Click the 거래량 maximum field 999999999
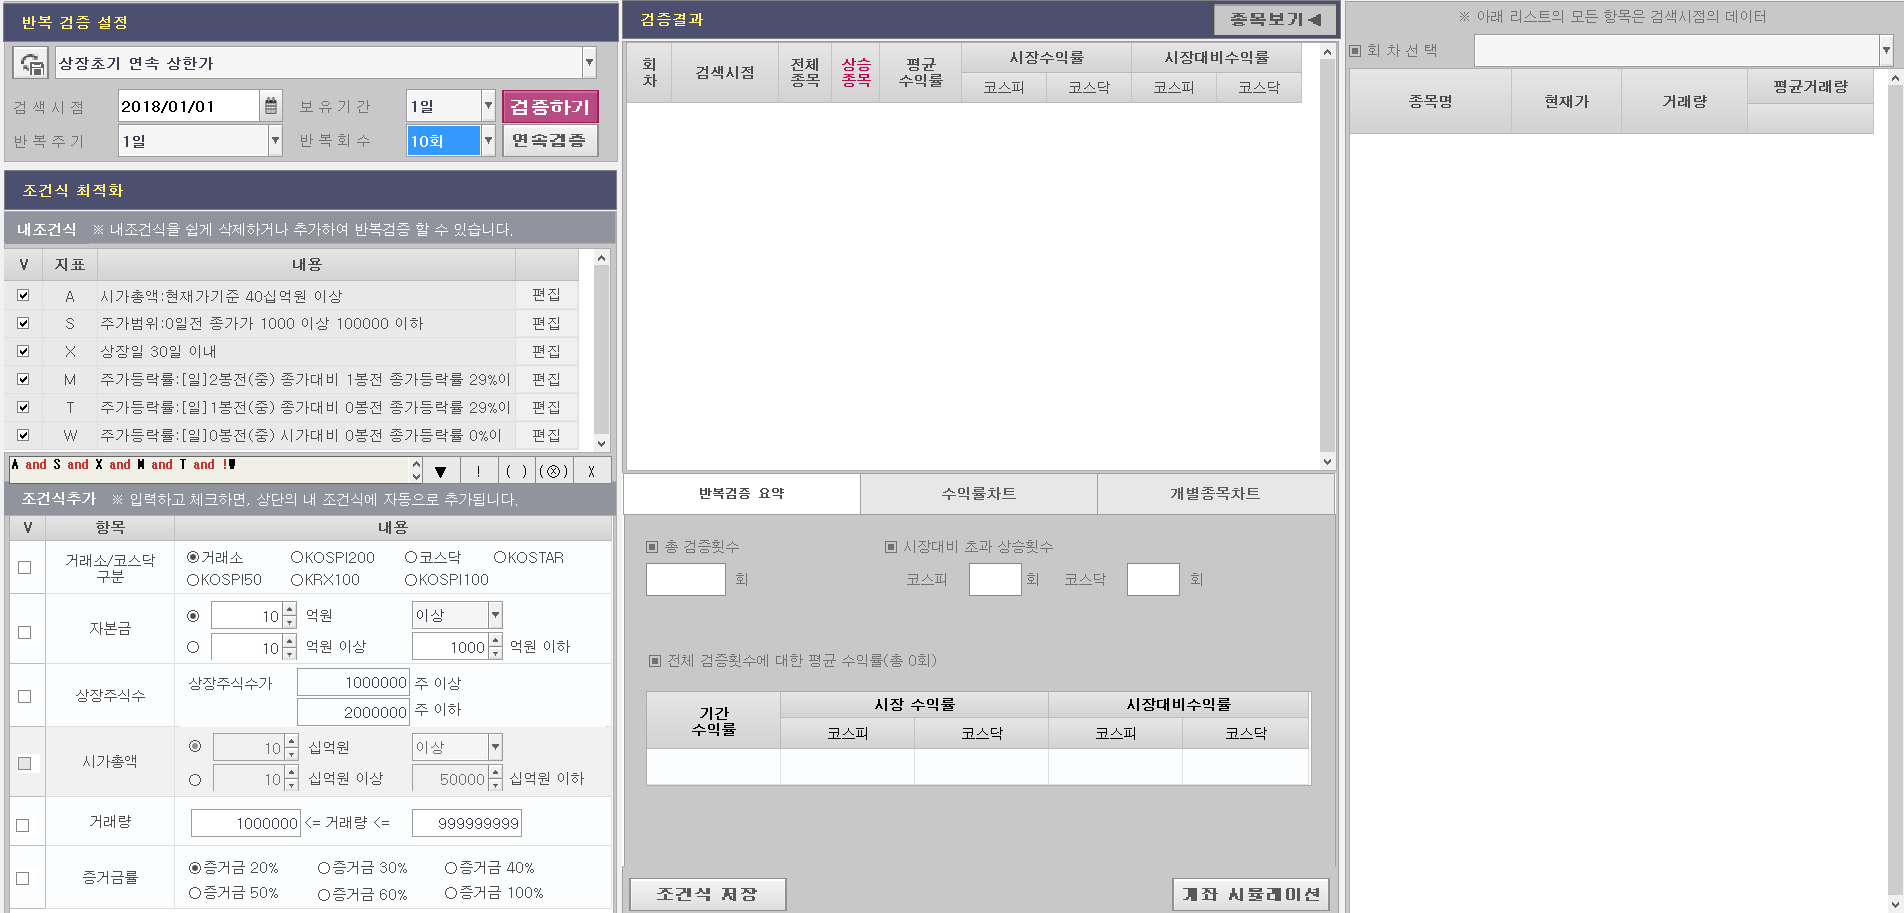This screenshot has width=1904, height=913. click(x=467, y=823)
